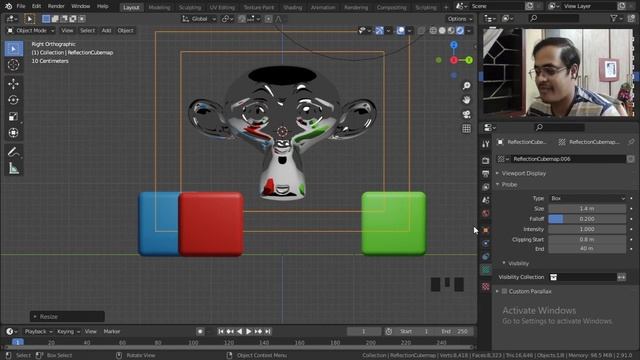The height and width of the screenshot is (360, 640).
Task: Open the viewport Select menu
Action: [x=87, y=31]
